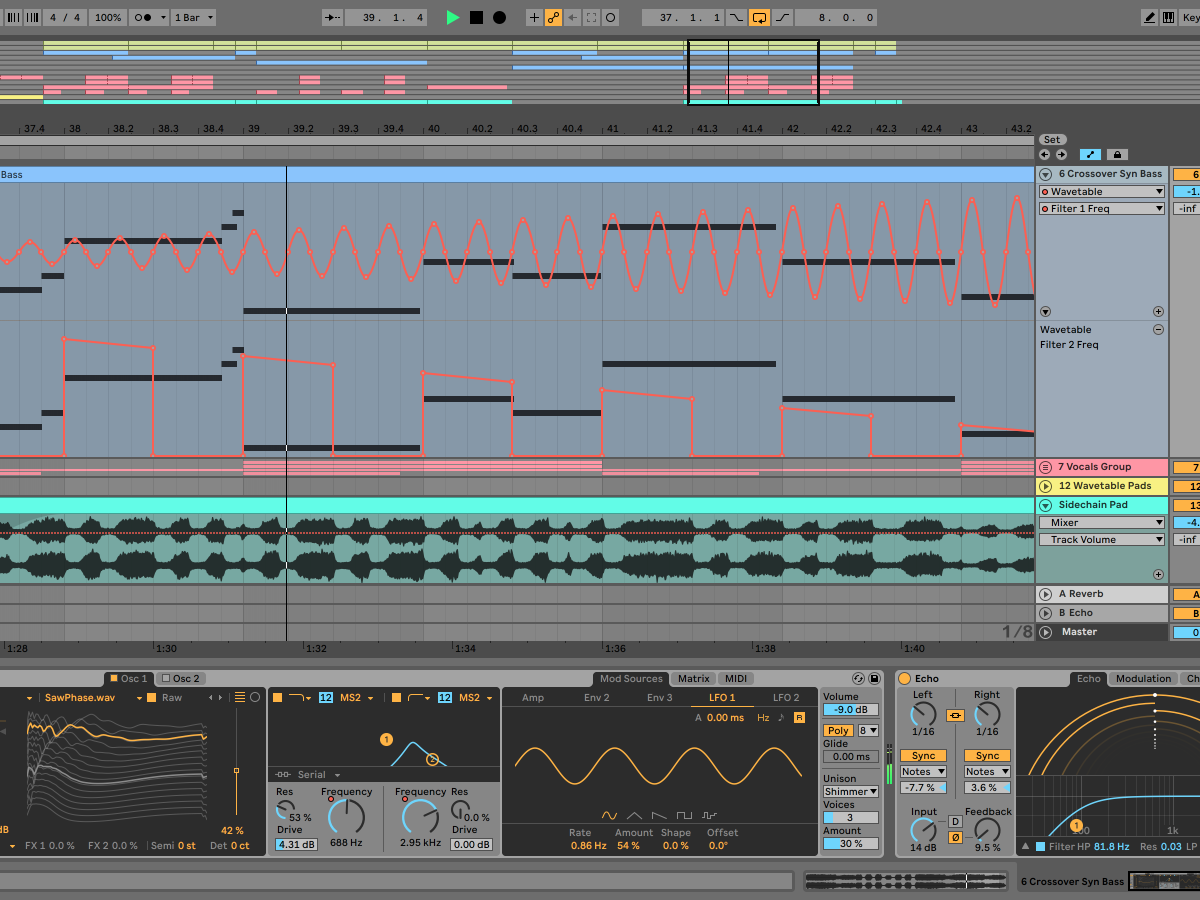Toggle the Echo device power switch
This screenshot has width=1200, height=900.
(905, 678)
